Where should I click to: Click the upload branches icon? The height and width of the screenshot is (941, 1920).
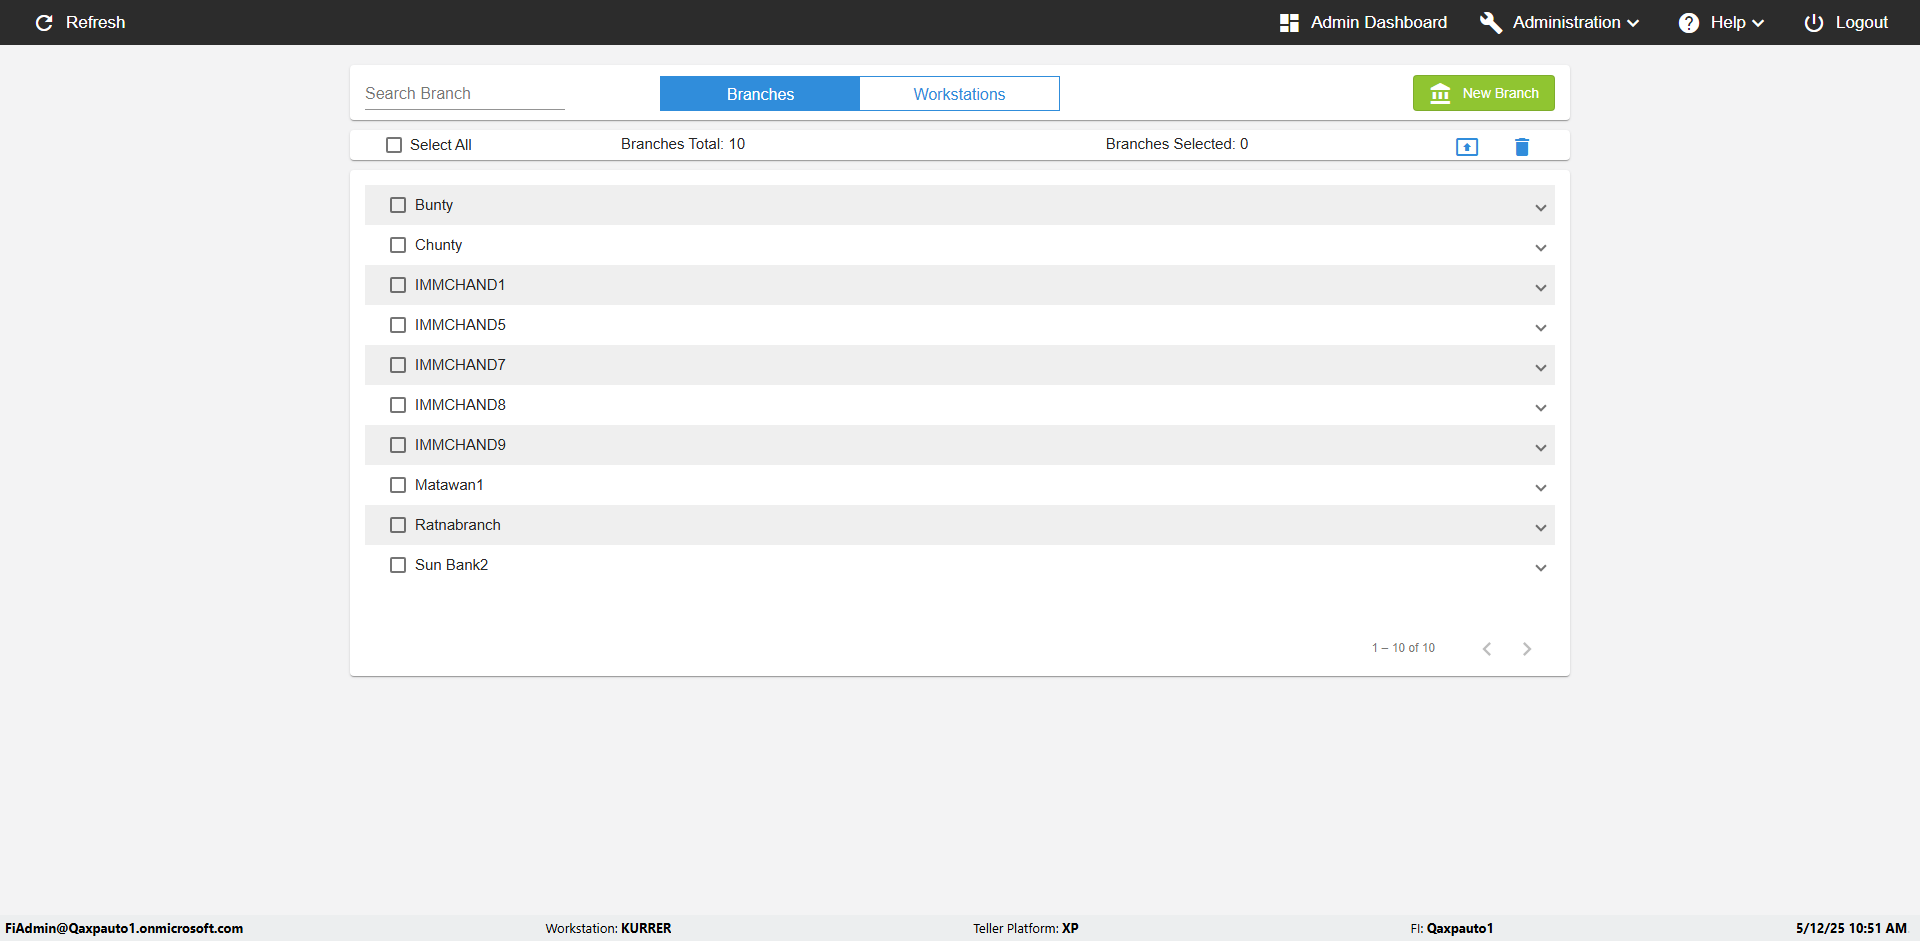click(1467, 147)
